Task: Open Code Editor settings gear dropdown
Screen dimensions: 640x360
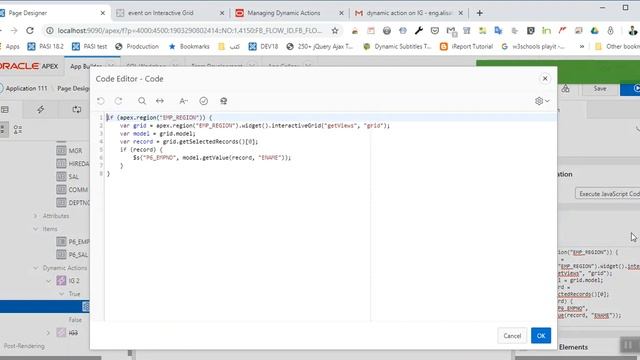Action: tap(542, 101)
